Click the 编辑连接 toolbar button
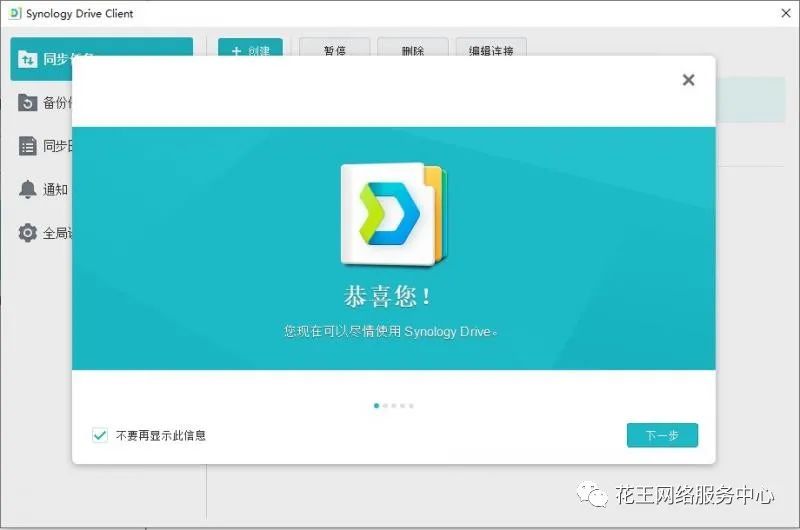The image size is (800, 530). tap(491, 48)
